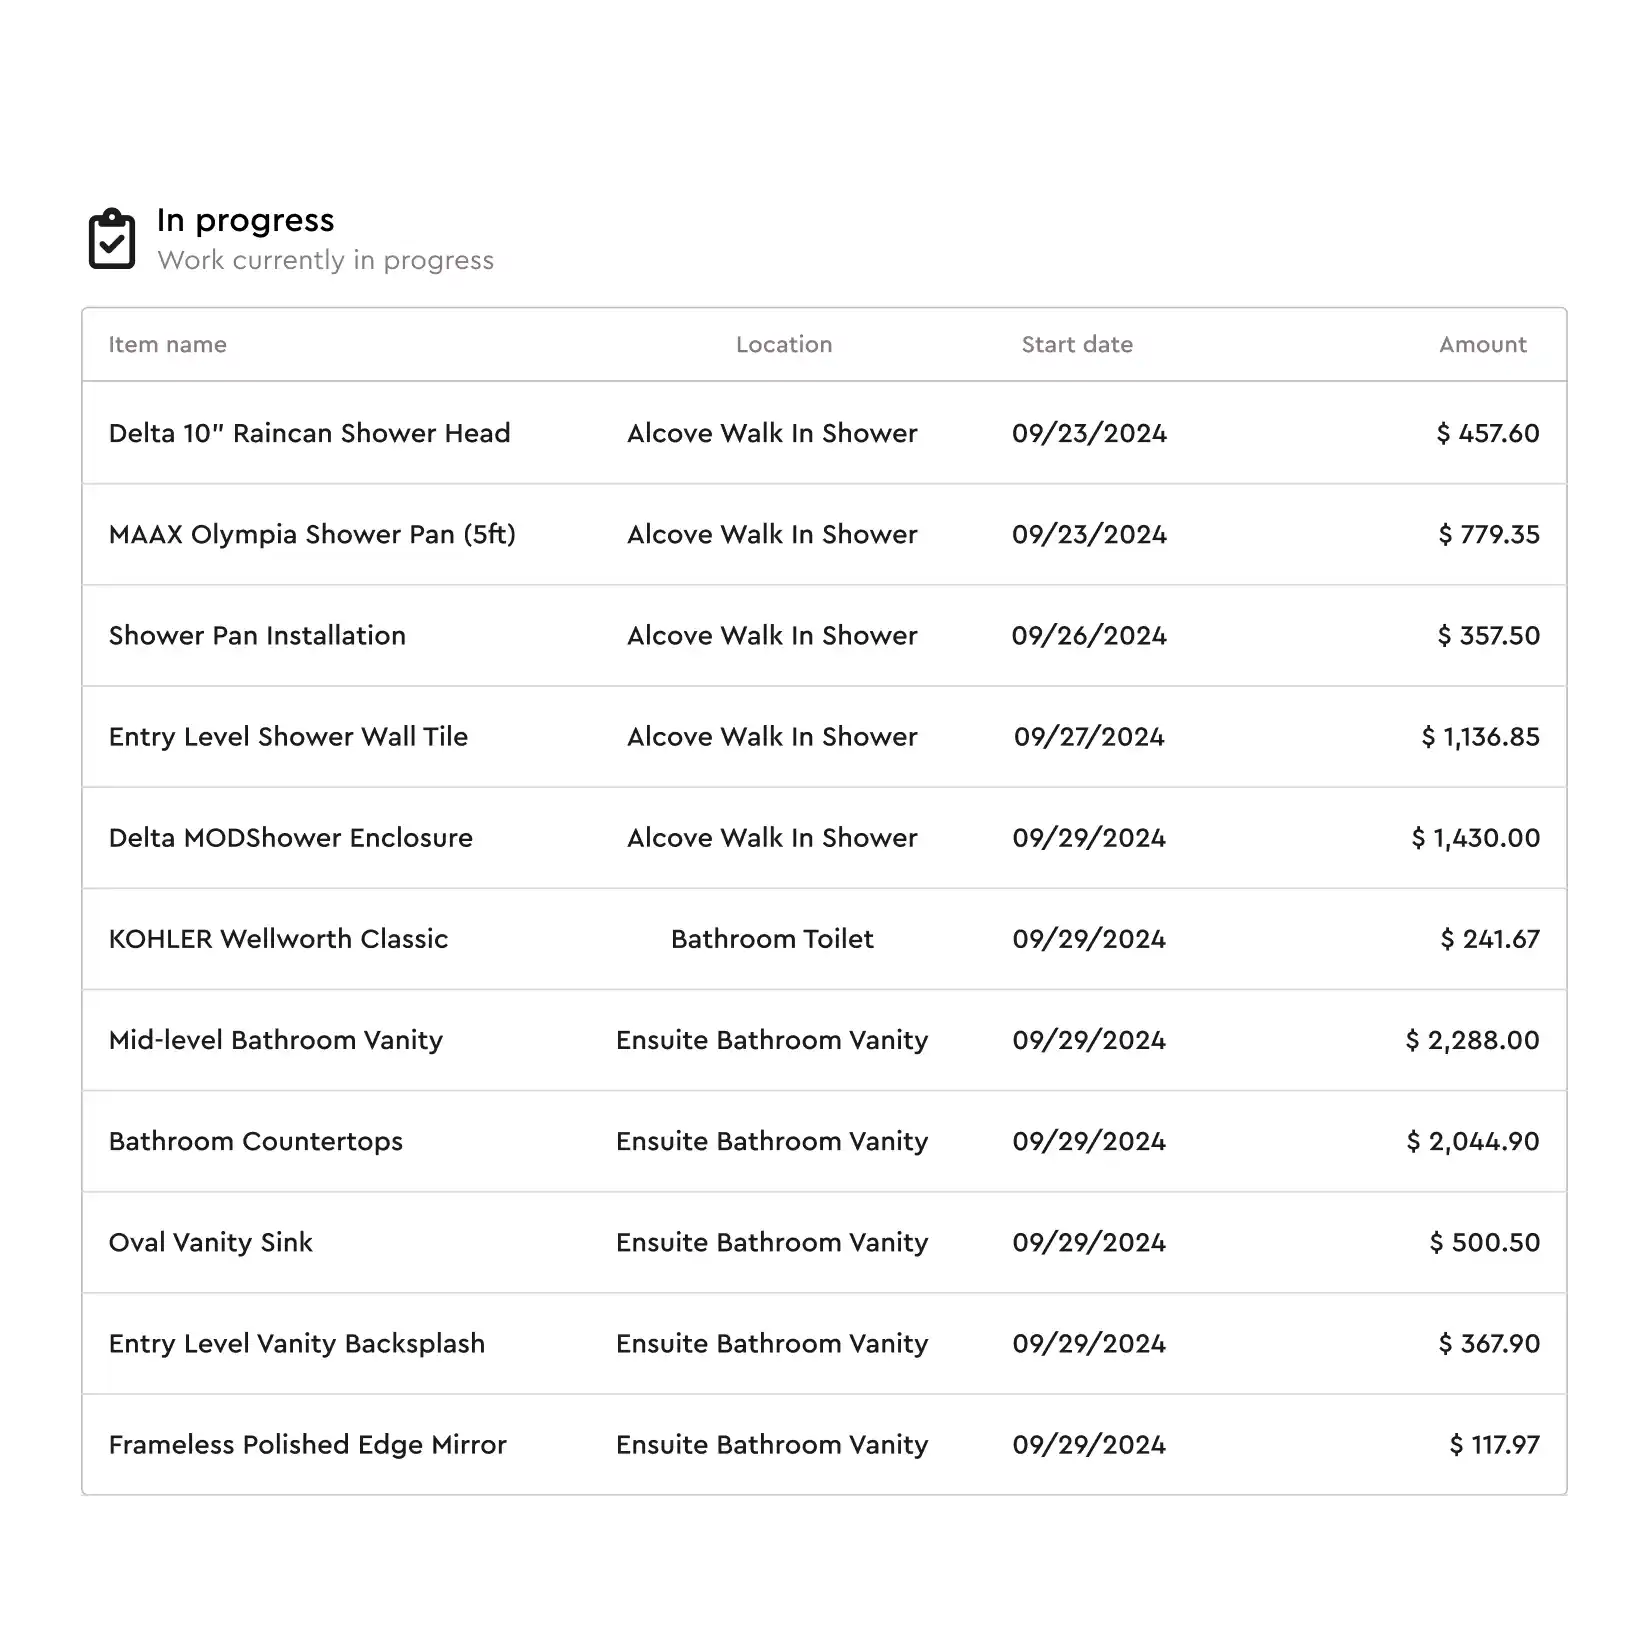Click the 'In progress' heading

(245, 220)
